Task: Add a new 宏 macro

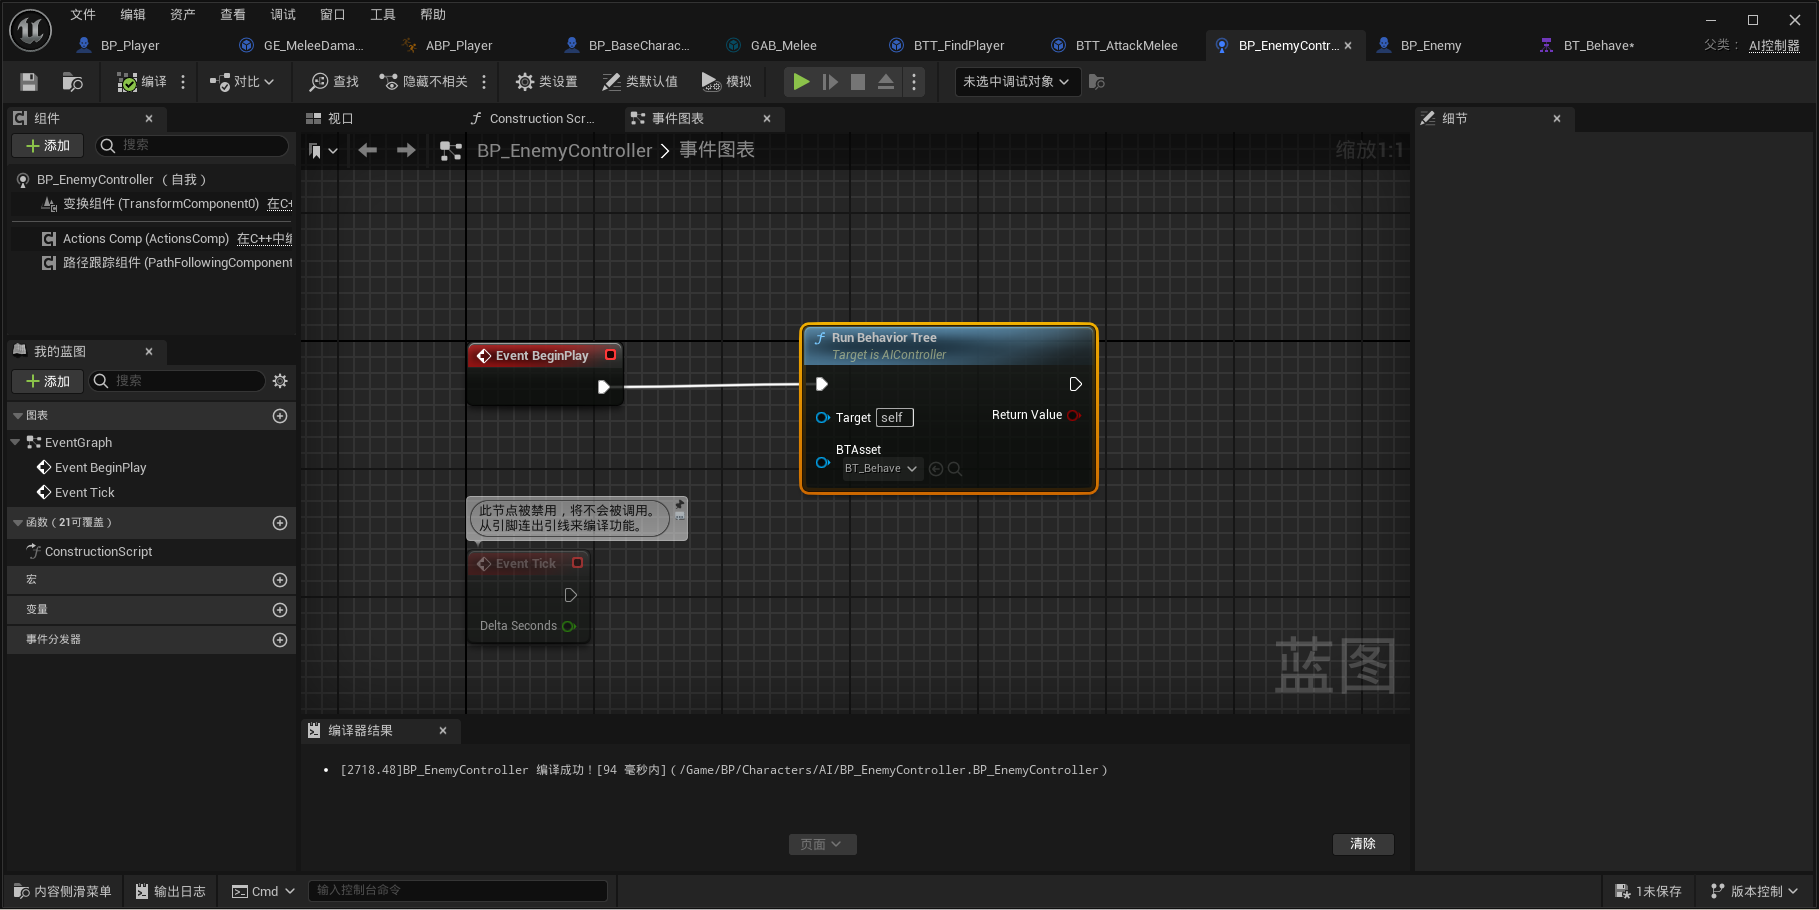Action: (x=280, y=580)
